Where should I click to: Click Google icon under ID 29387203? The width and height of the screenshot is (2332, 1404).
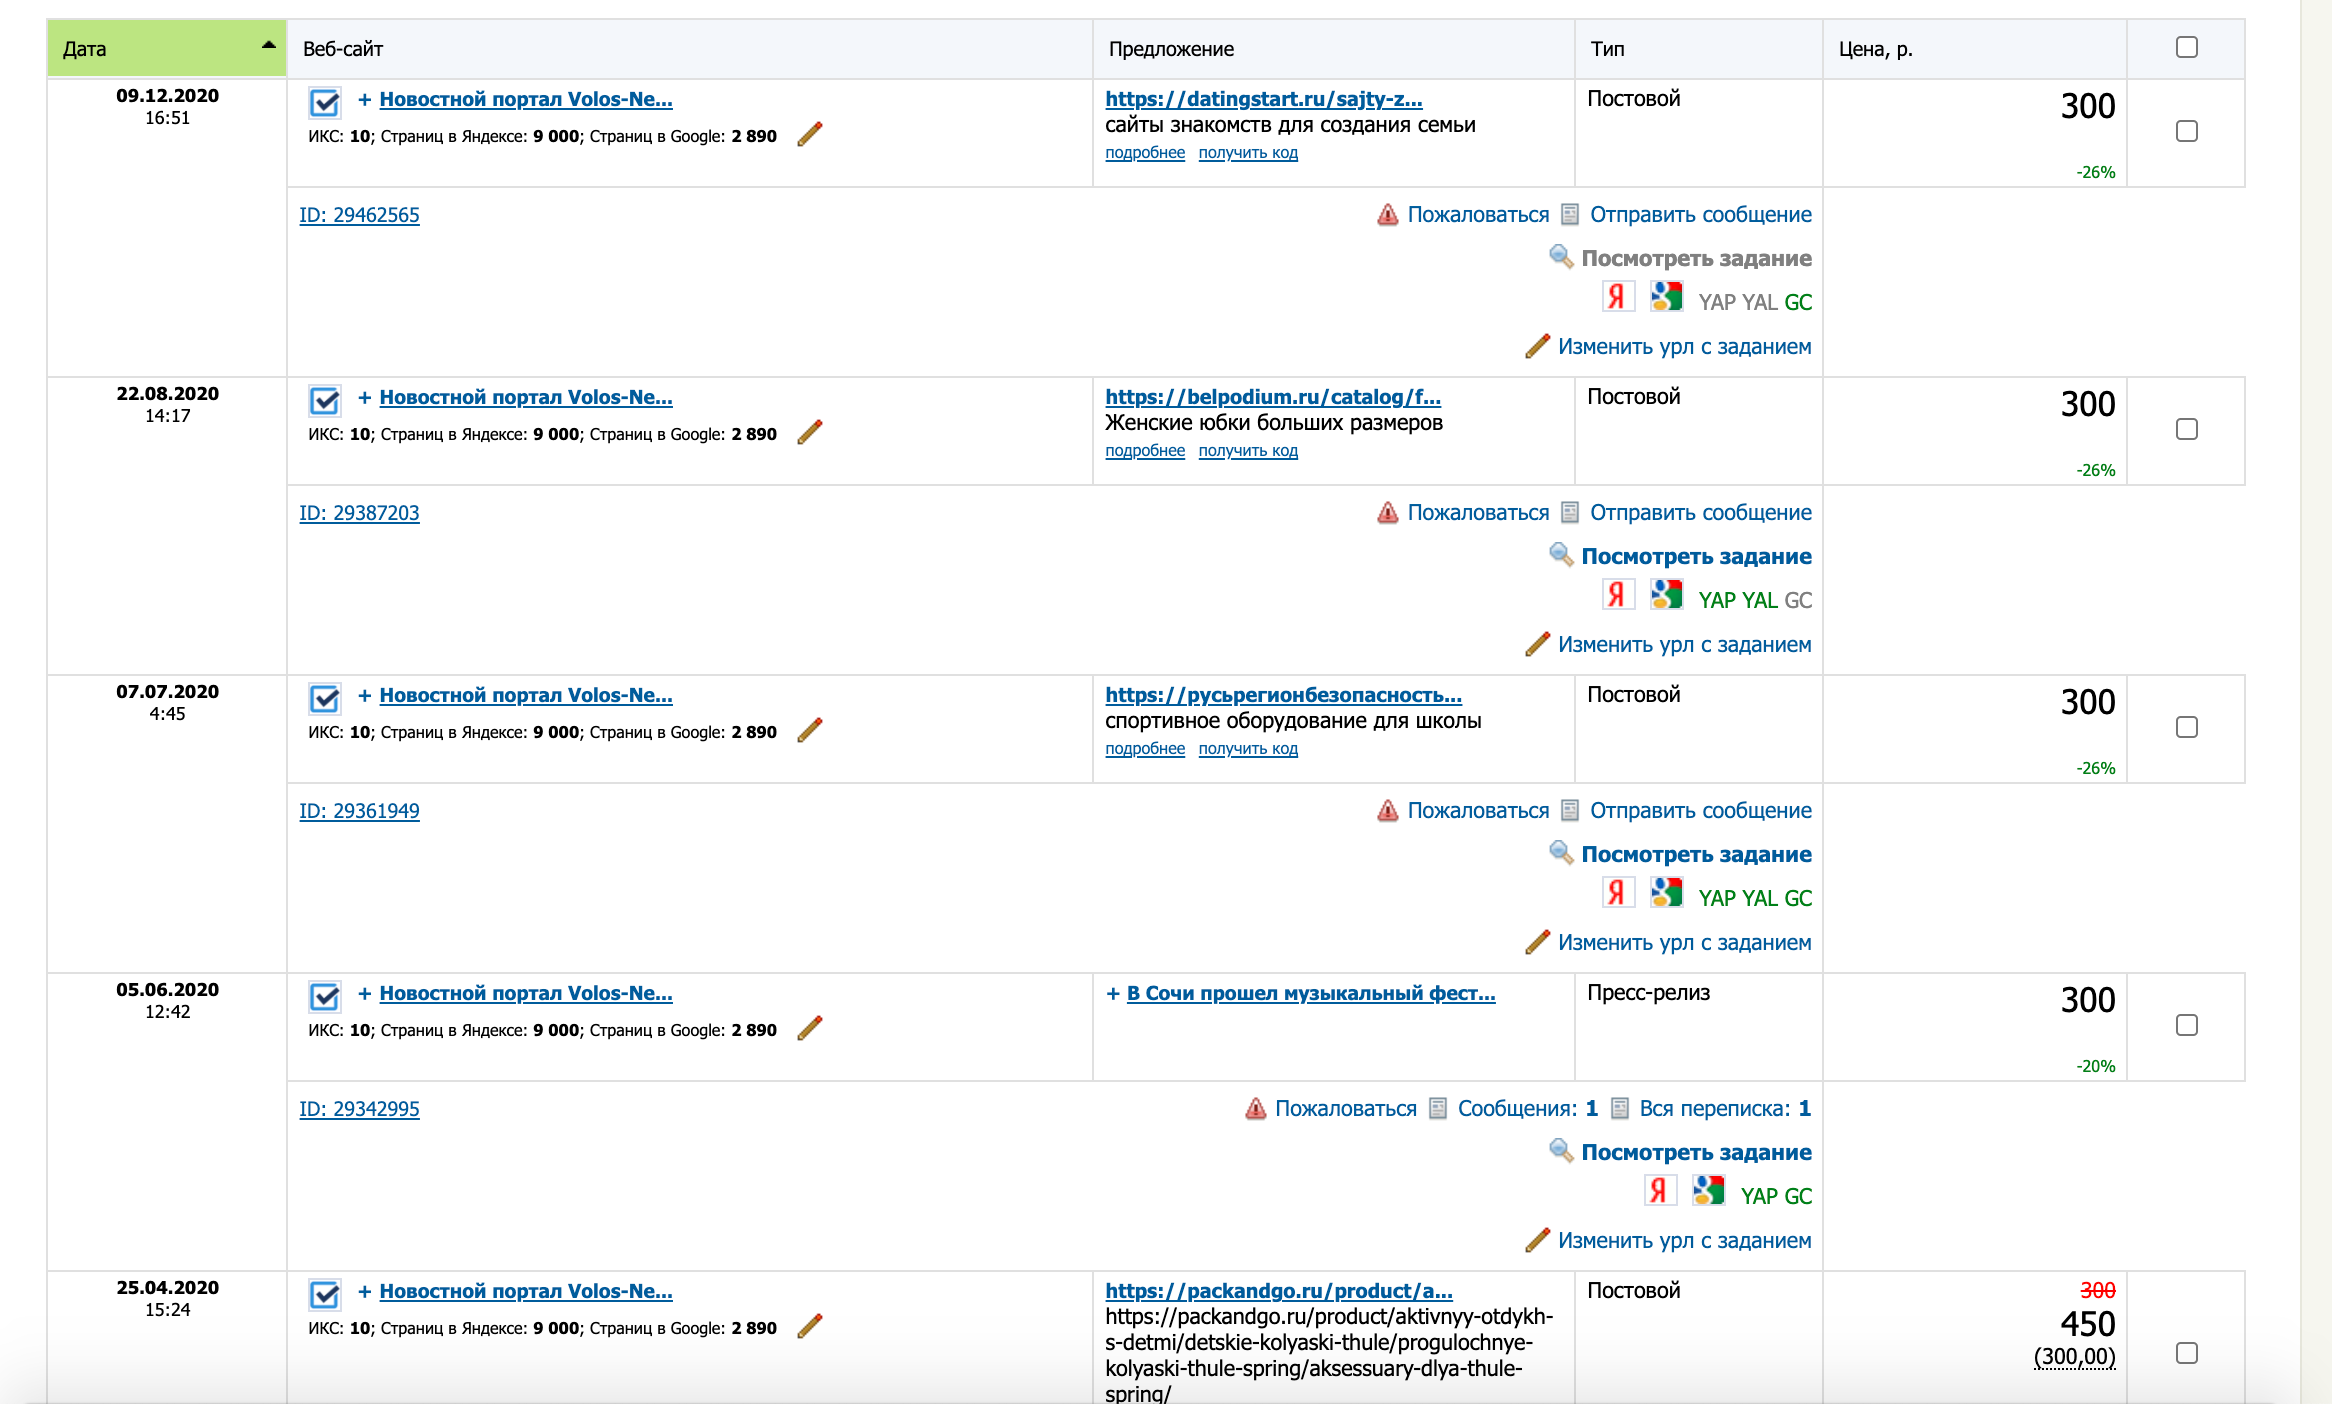[1666, 596]
